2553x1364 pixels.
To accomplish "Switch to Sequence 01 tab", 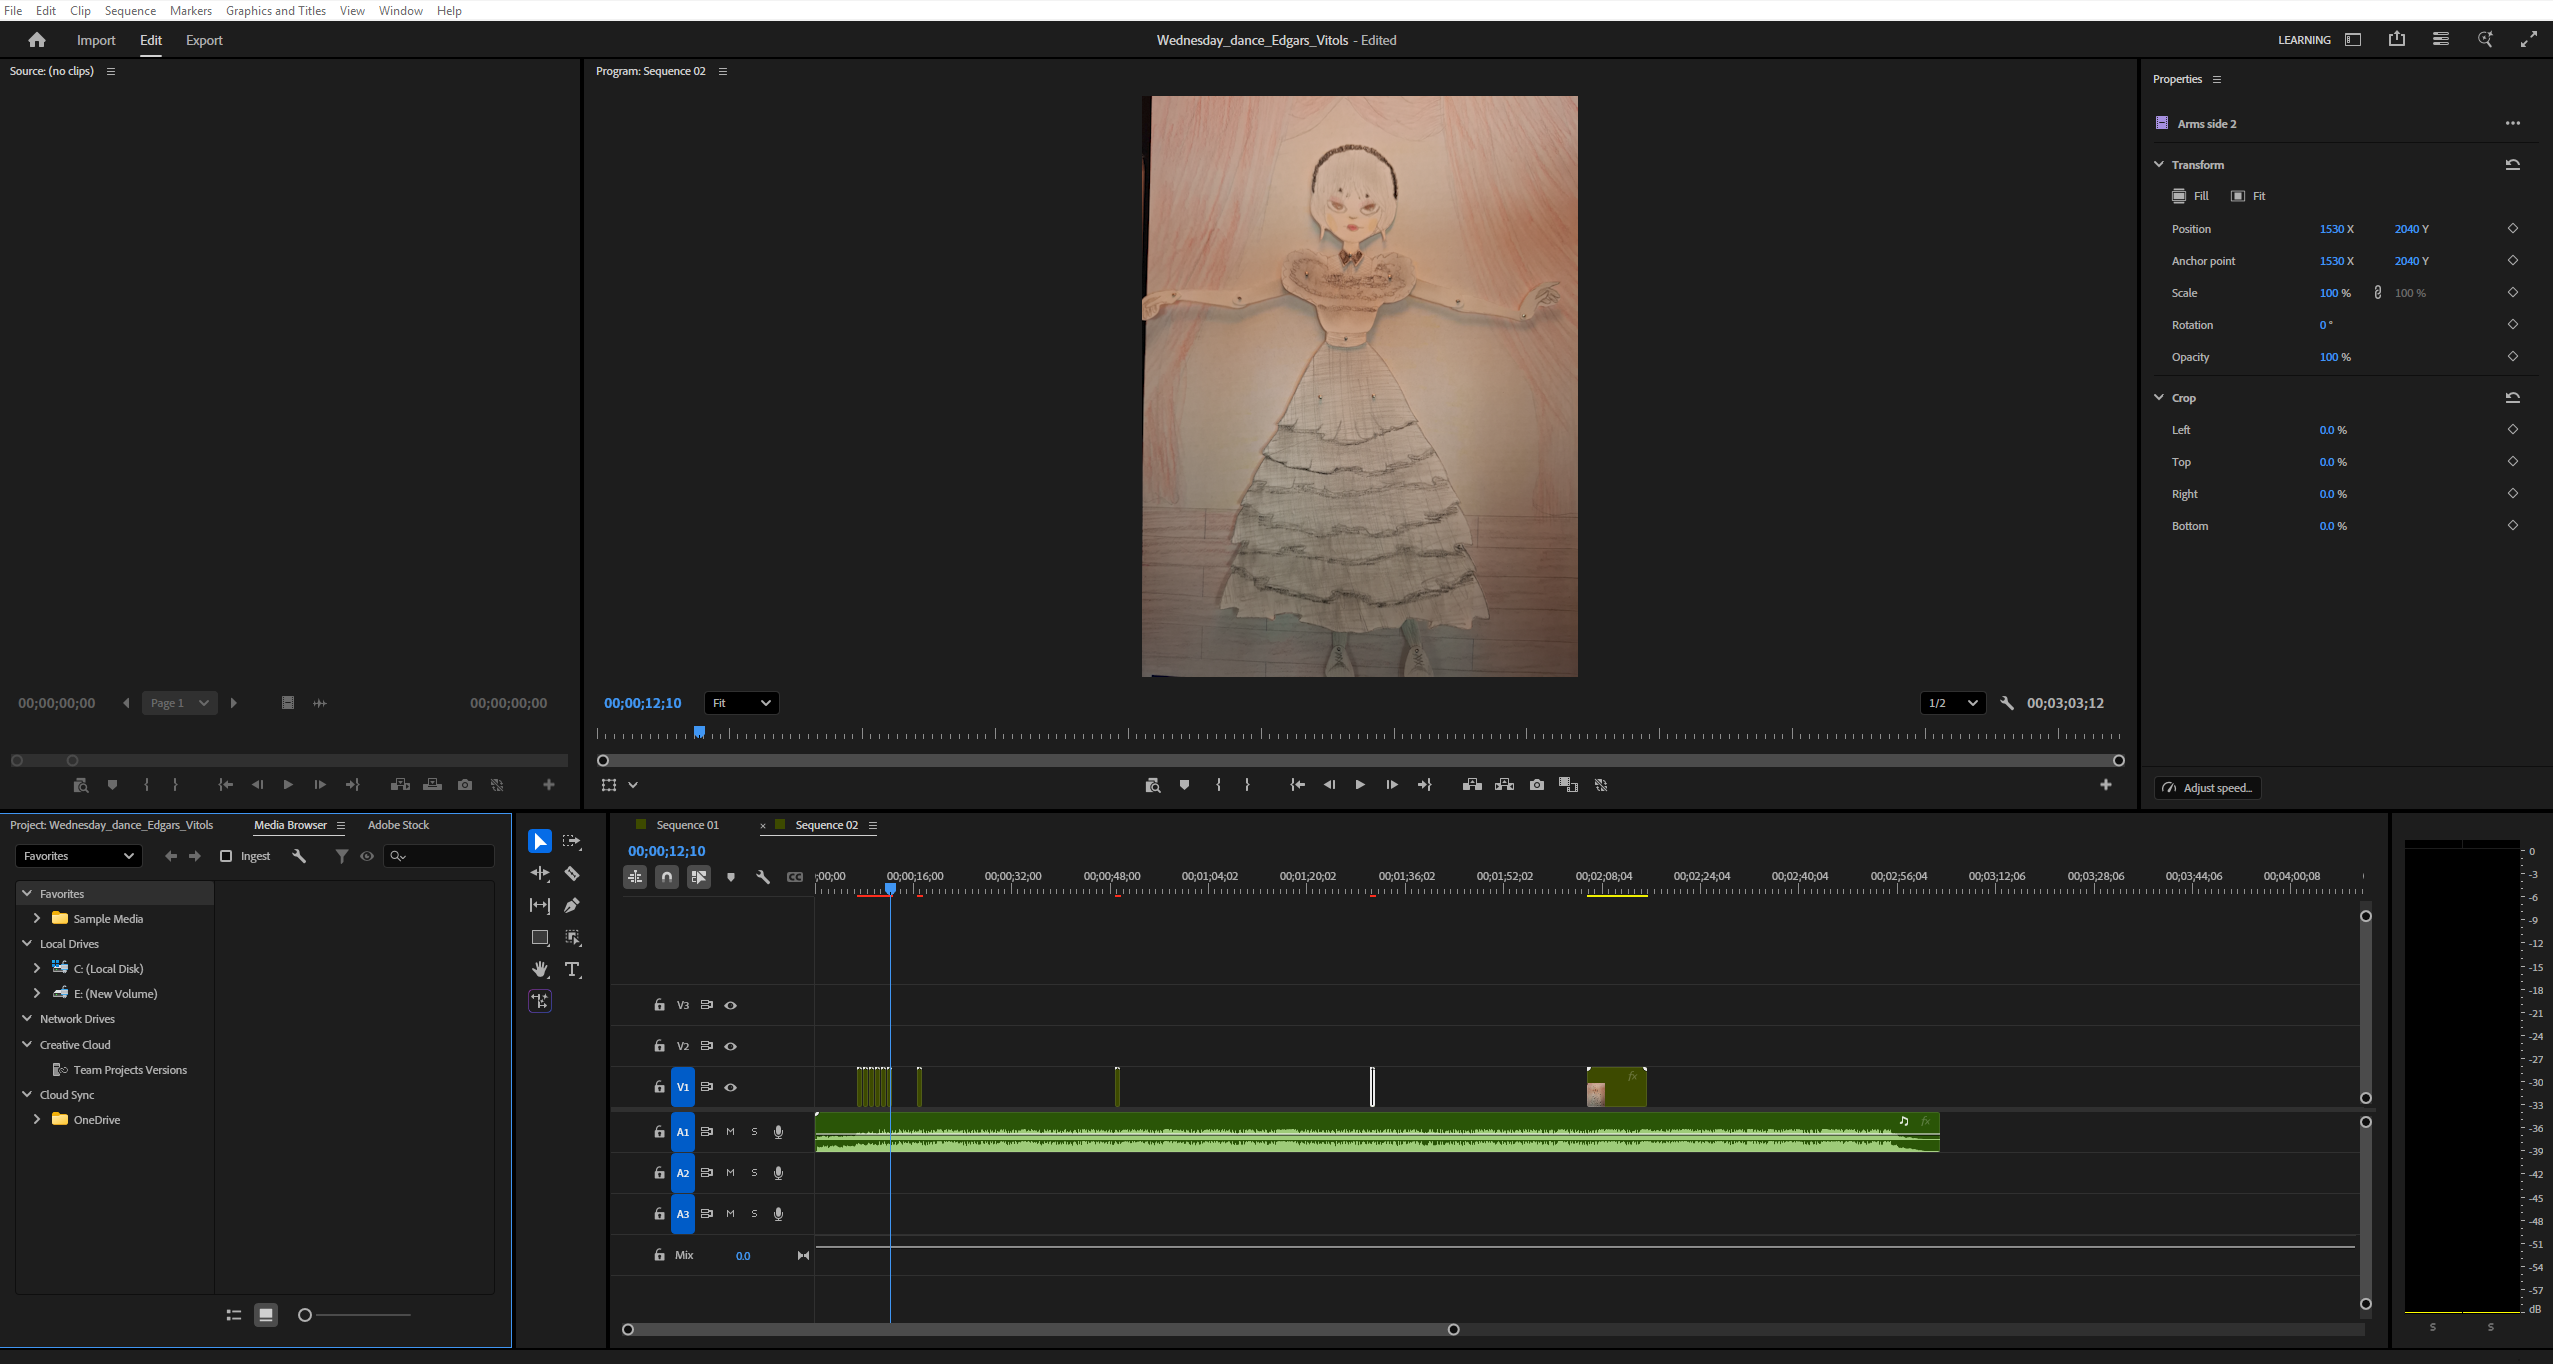I will 687,825.
